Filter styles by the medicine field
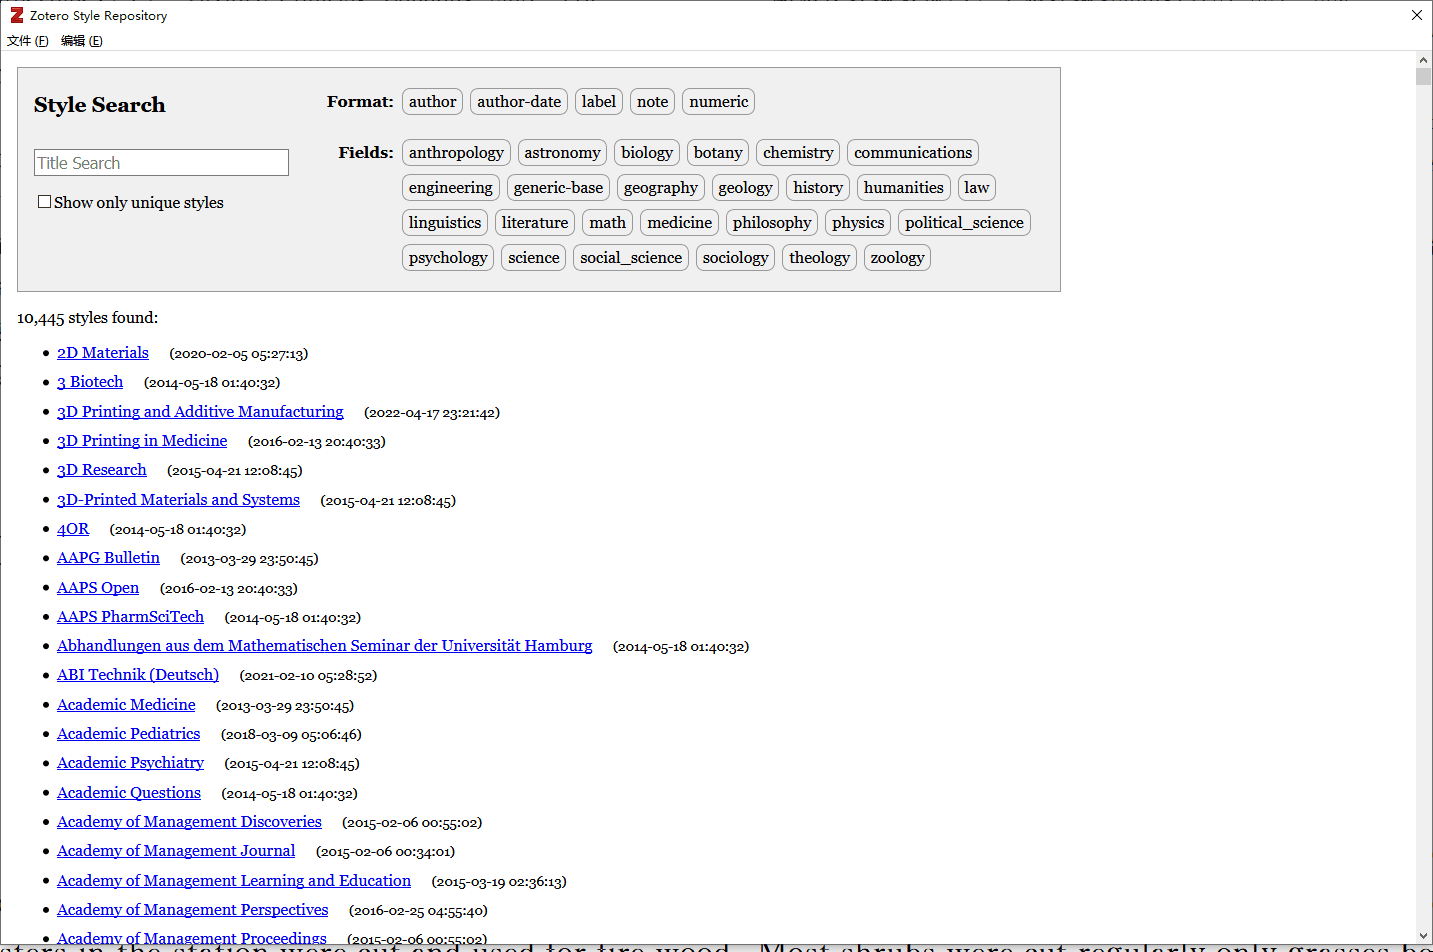 click(679, 223)
